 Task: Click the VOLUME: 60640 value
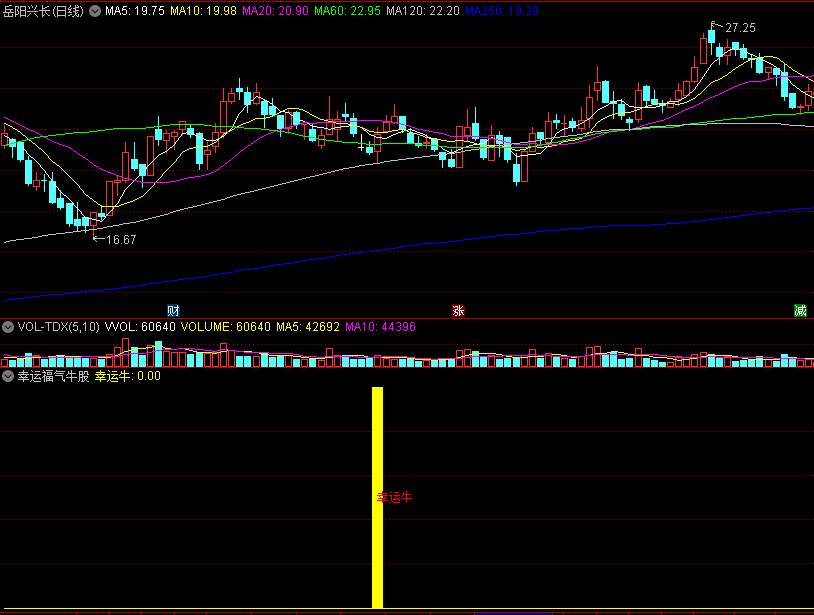(x=226, y=327)
